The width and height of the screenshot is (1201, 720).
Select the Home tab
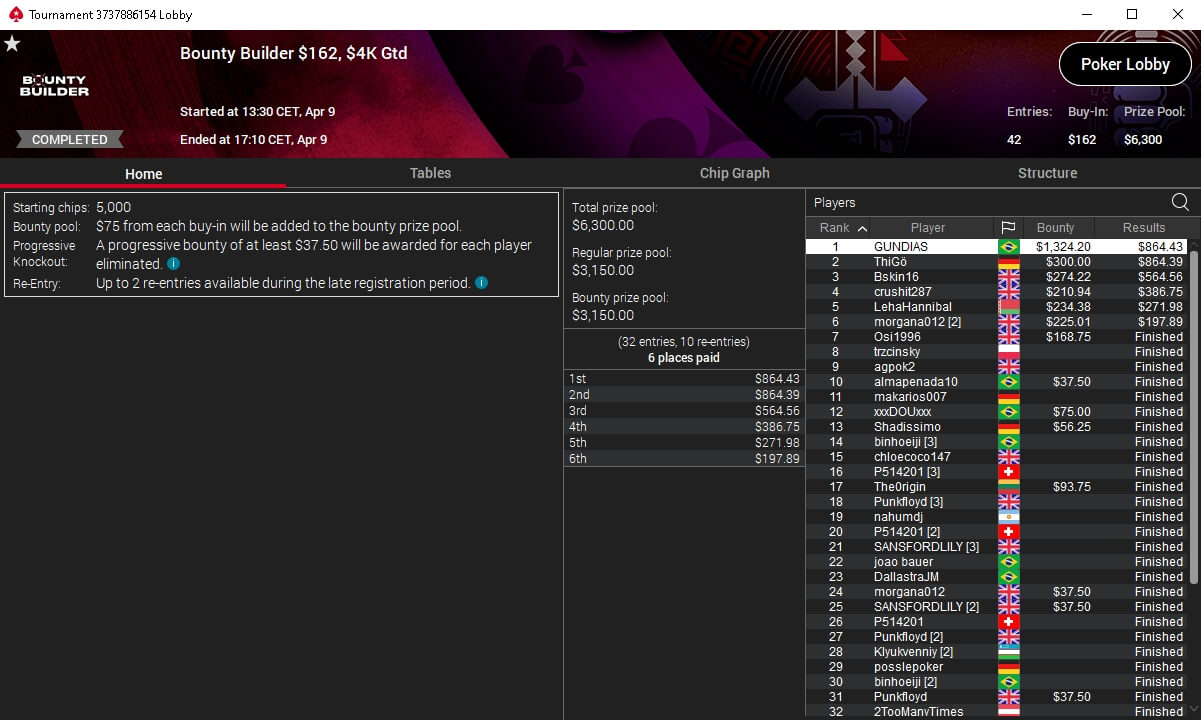tap(143, 174)
